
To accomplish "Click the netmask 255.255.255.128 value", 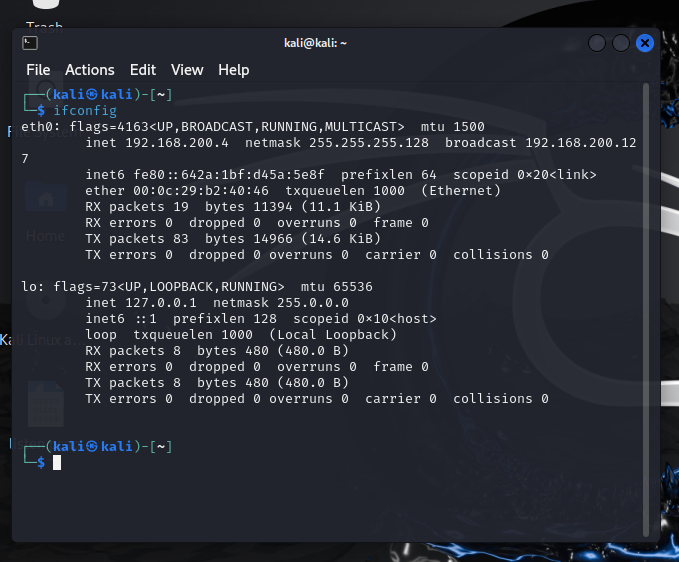I will pos(369,143).
